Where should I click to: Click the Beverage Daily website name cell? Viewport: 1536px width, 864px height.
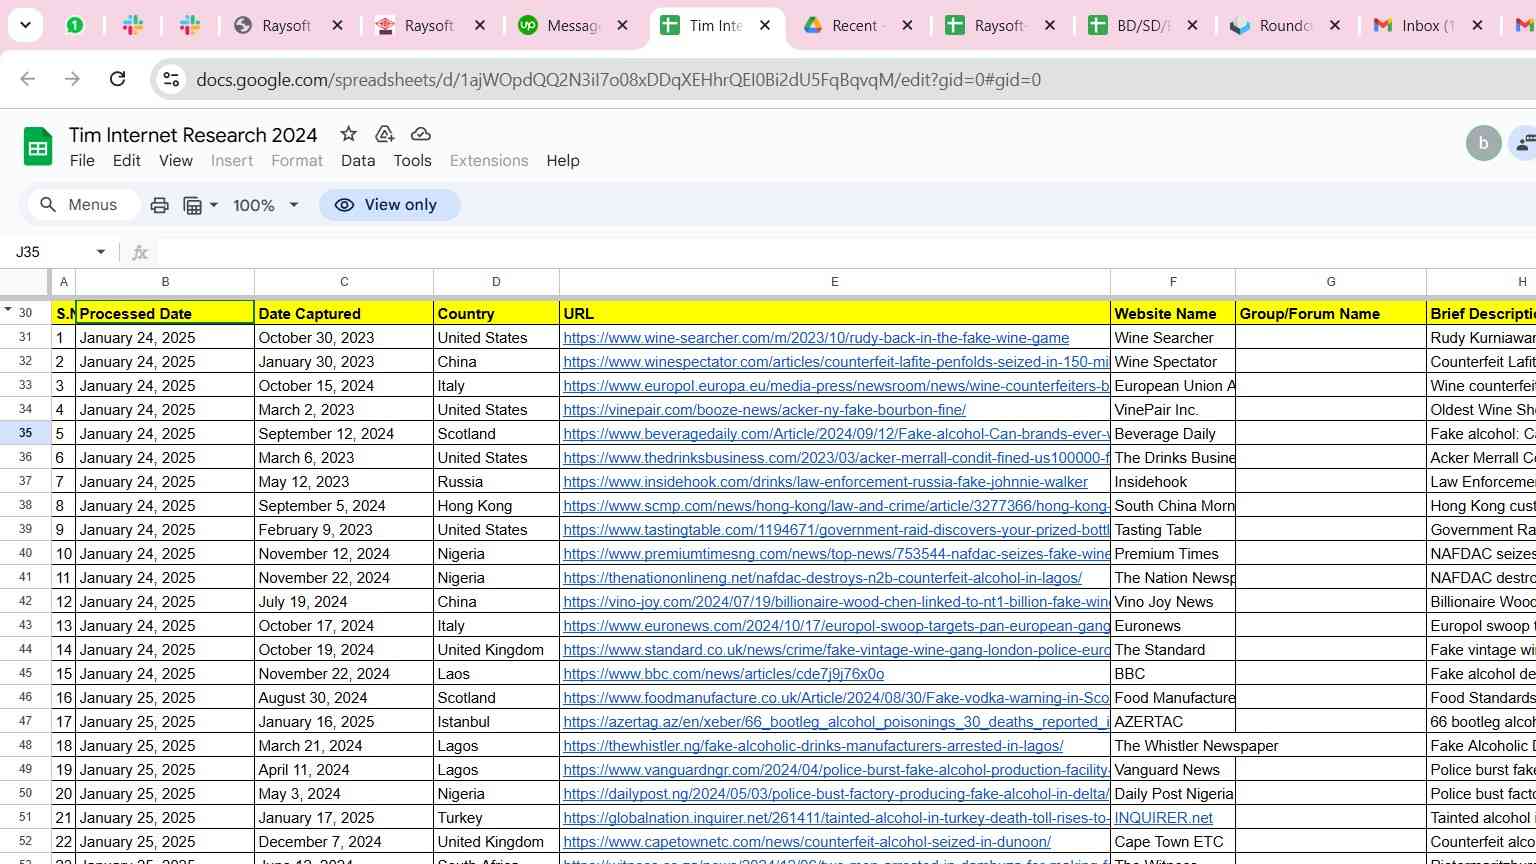(x=1173, y=434)
